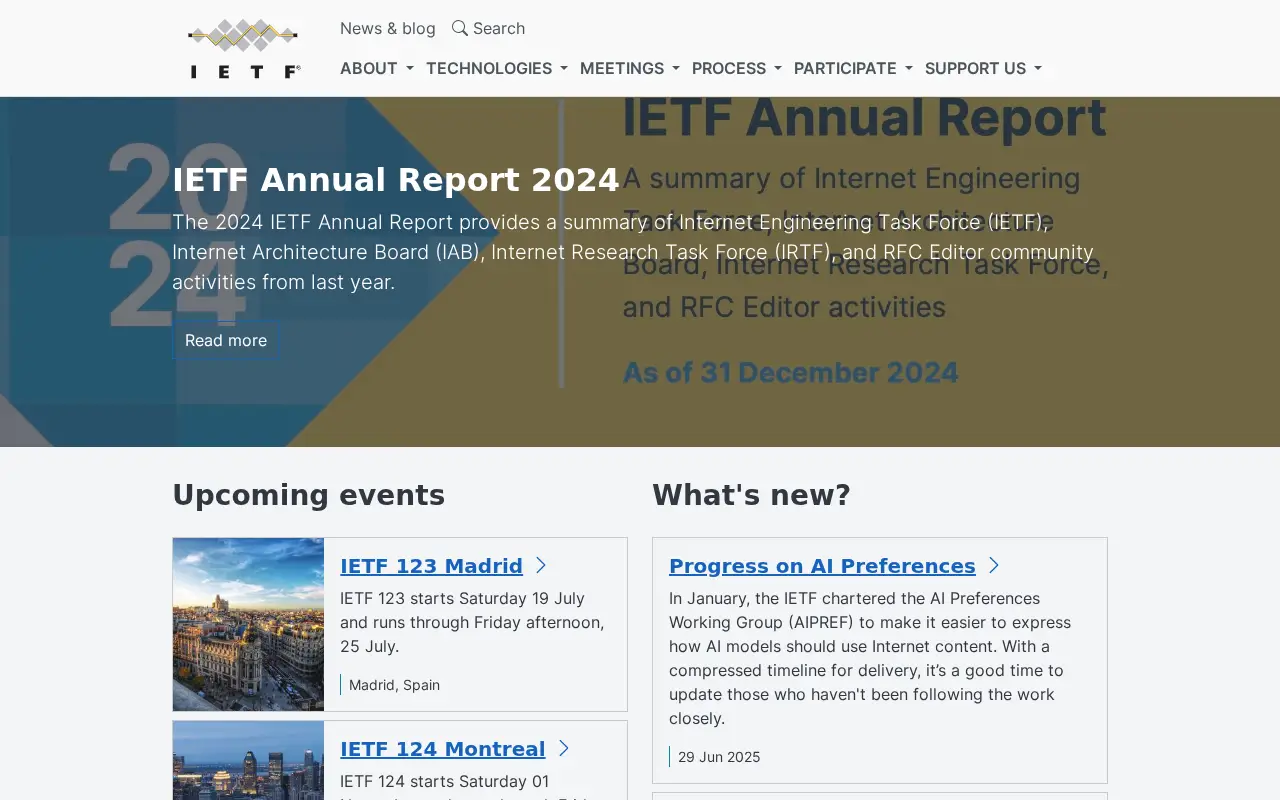1280x800 pixels.
Task: Open the MEETINGS dropdown
Action: coord(630,68)
